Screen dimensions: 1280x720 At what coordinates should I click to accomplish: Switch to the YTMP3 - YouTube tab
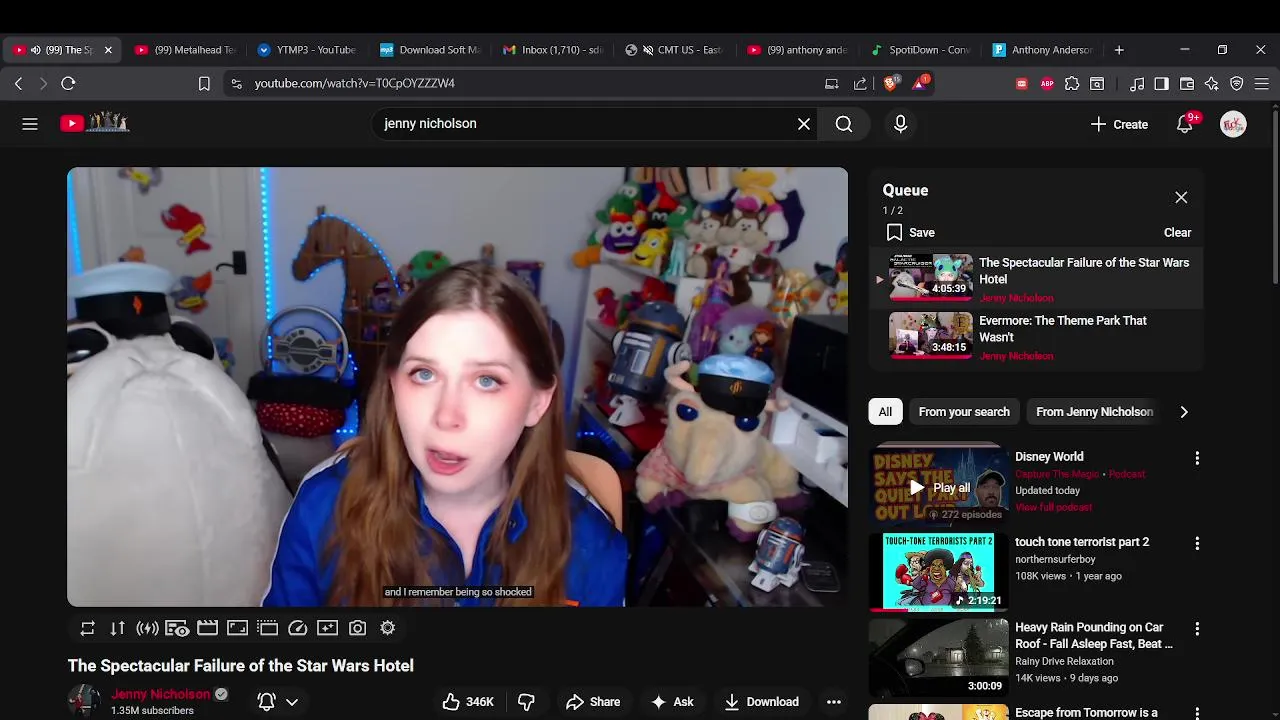(x=307, y=50)
